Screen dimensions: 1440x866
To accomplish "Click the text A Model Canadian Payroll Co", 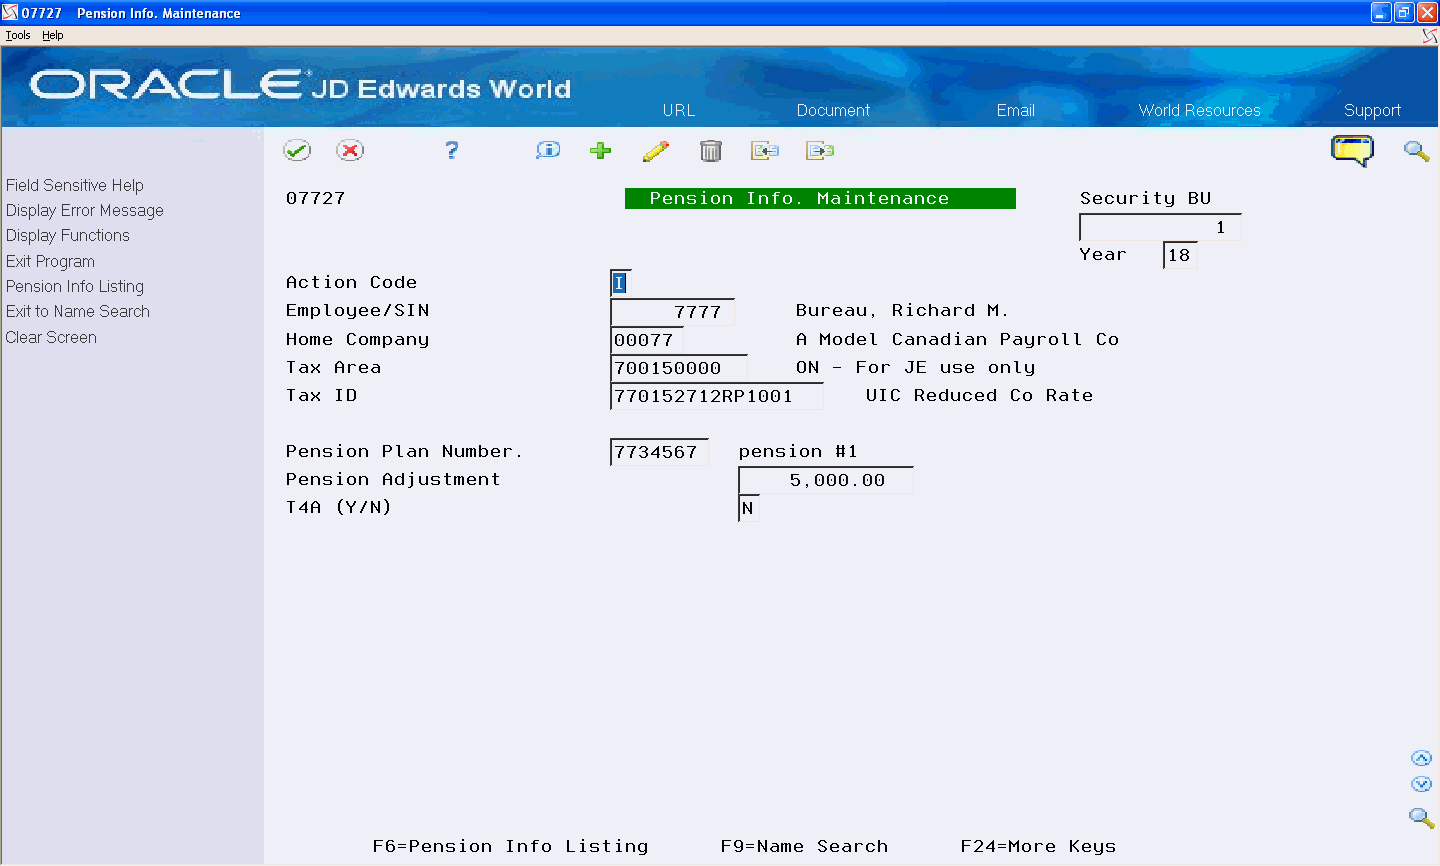I will point(957,339).
